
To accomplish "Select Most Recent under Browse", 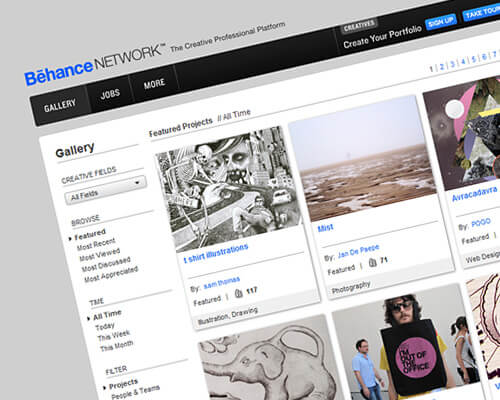I will pos(96,243).
